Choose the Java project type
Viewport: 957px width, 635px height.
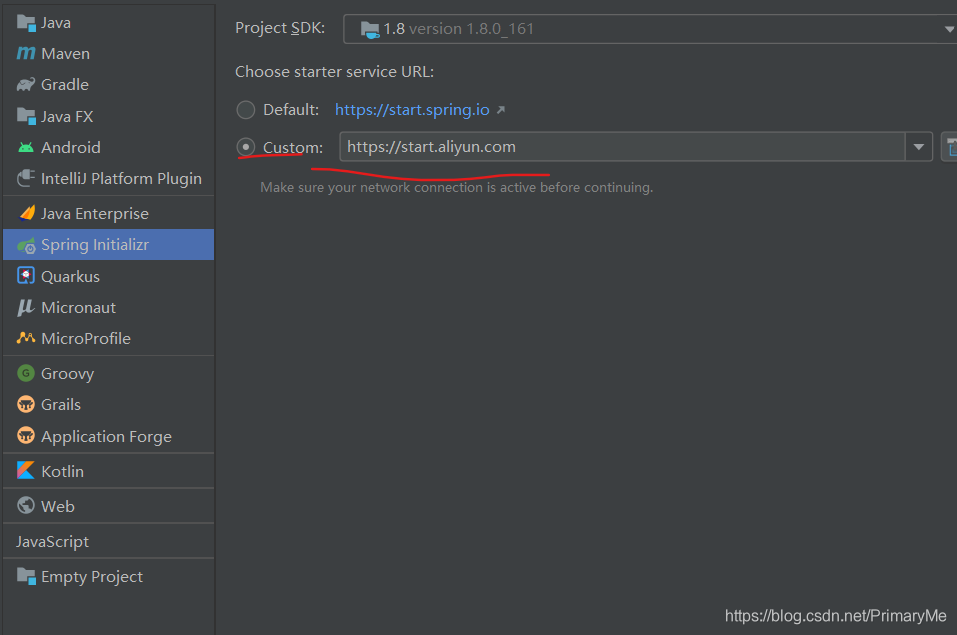(109, 23)
